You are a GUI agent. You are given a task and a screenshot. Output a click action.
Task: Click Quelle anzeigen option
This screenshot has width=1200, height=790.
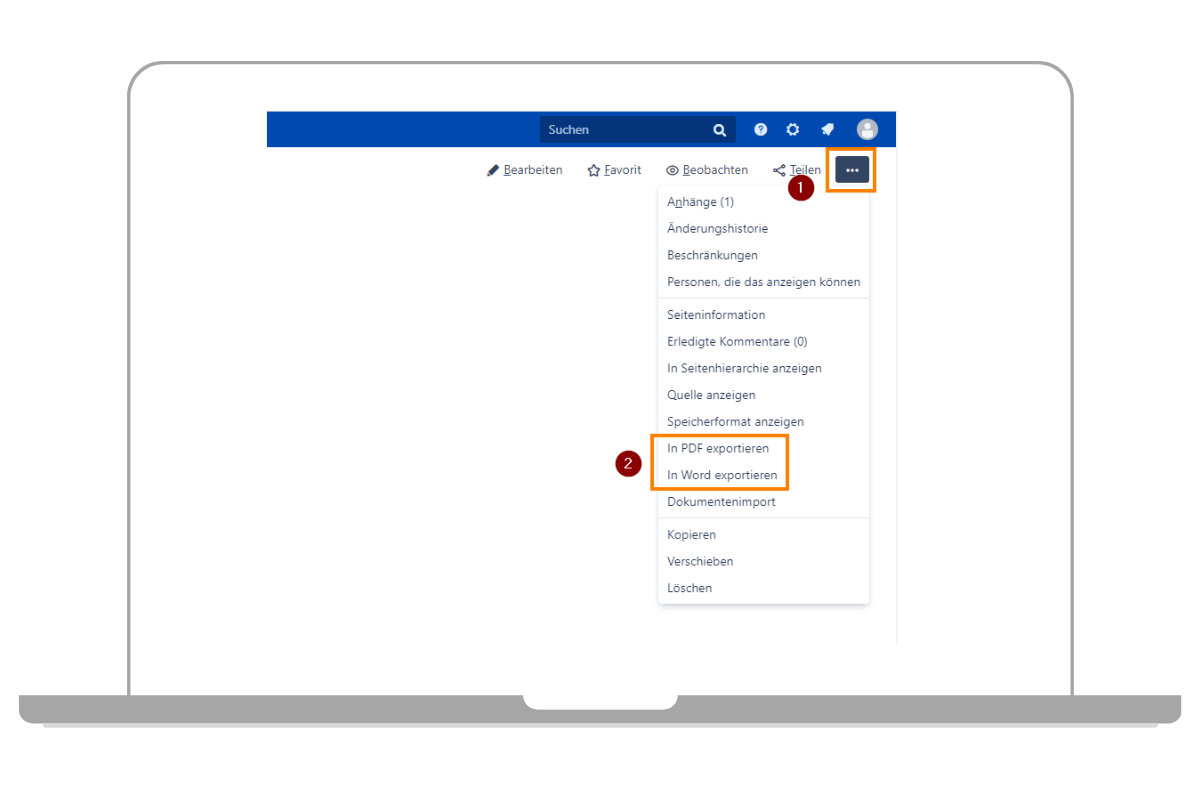click(x=711, y=395)
